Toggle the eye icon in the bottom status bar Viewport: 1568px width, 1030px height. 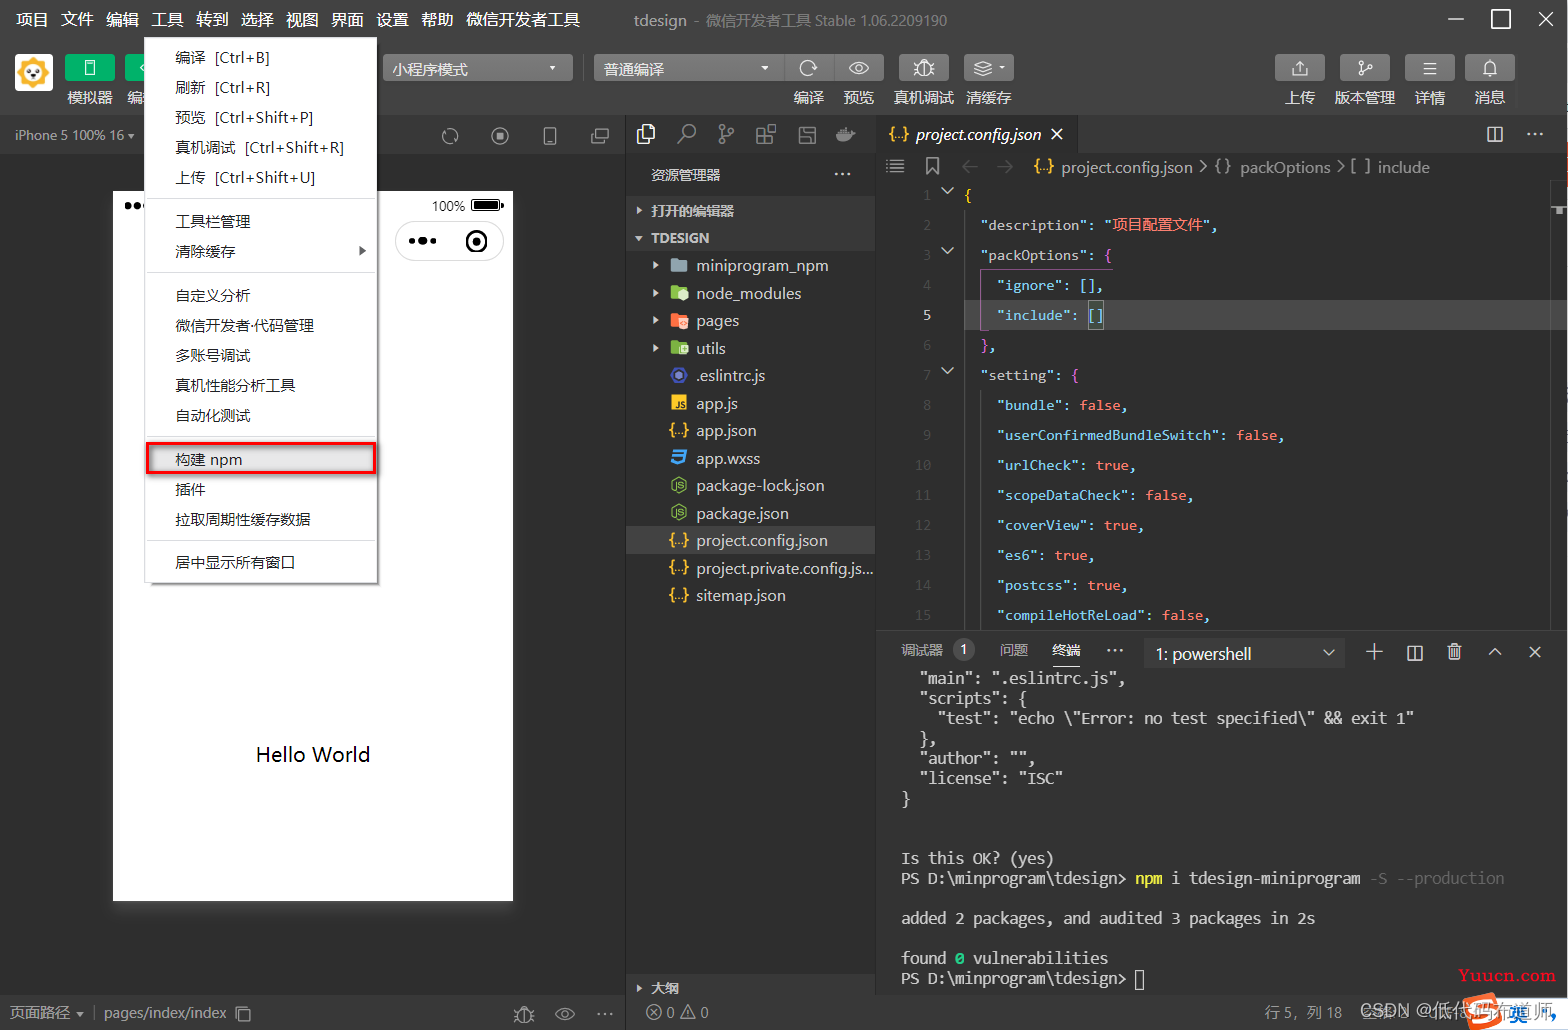pos(565,1014)
